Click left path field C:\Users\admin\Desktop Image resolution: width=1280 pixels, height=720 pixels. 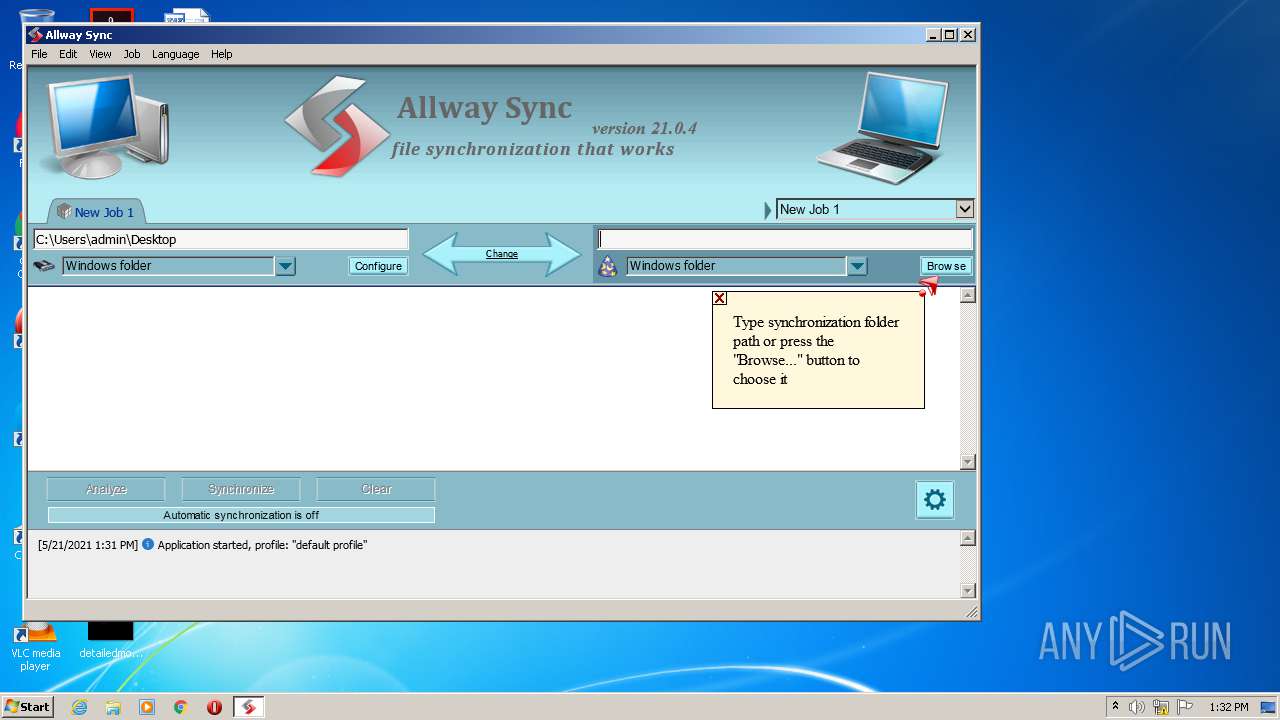[221, 239]
